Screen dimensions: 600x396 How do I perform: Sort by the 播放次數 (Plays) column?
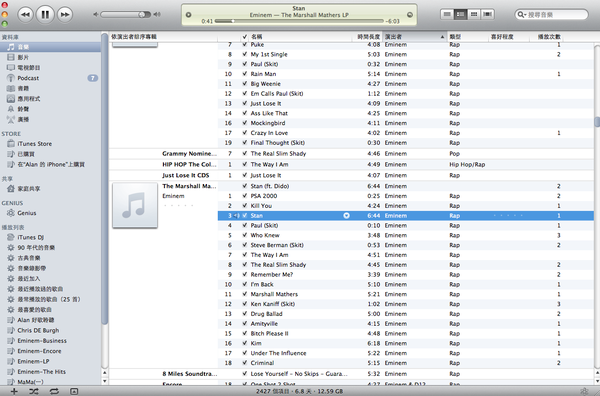point(546,37)
